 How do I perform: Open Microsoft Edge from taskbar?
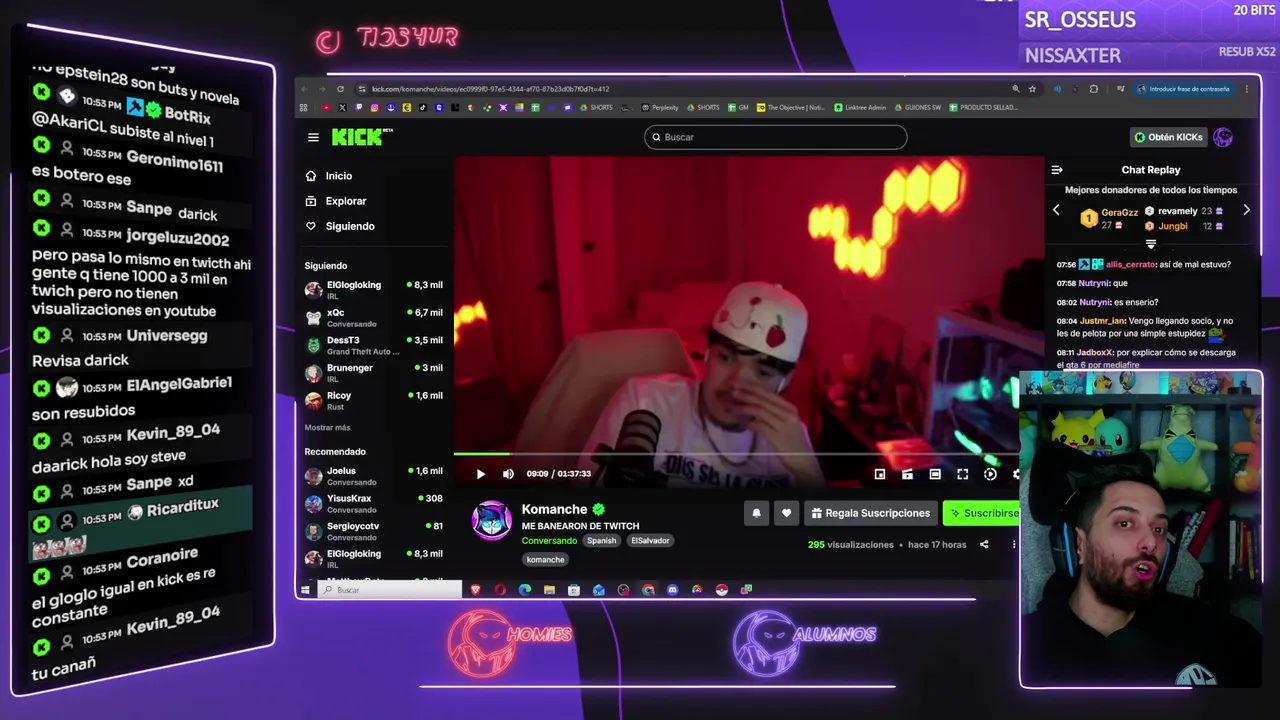click(x=525, y=590)
